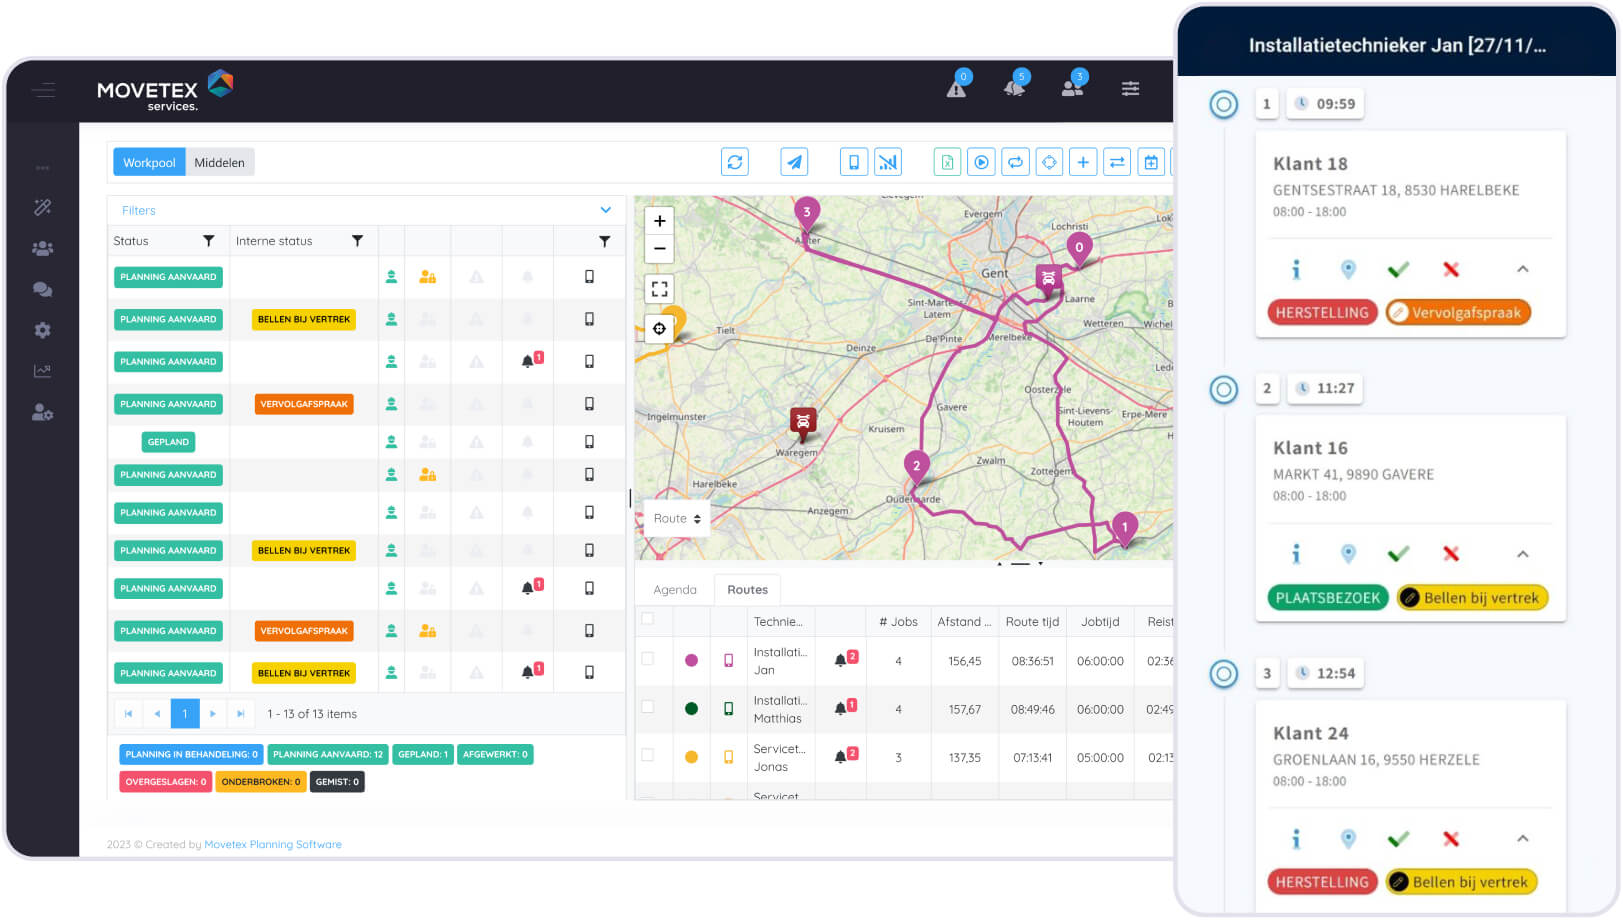Image resolution: width=1623 pixels, height=921 pixels.
Task: Tick the checkbox for Installati... Jan route
Action: click(648, 659)
